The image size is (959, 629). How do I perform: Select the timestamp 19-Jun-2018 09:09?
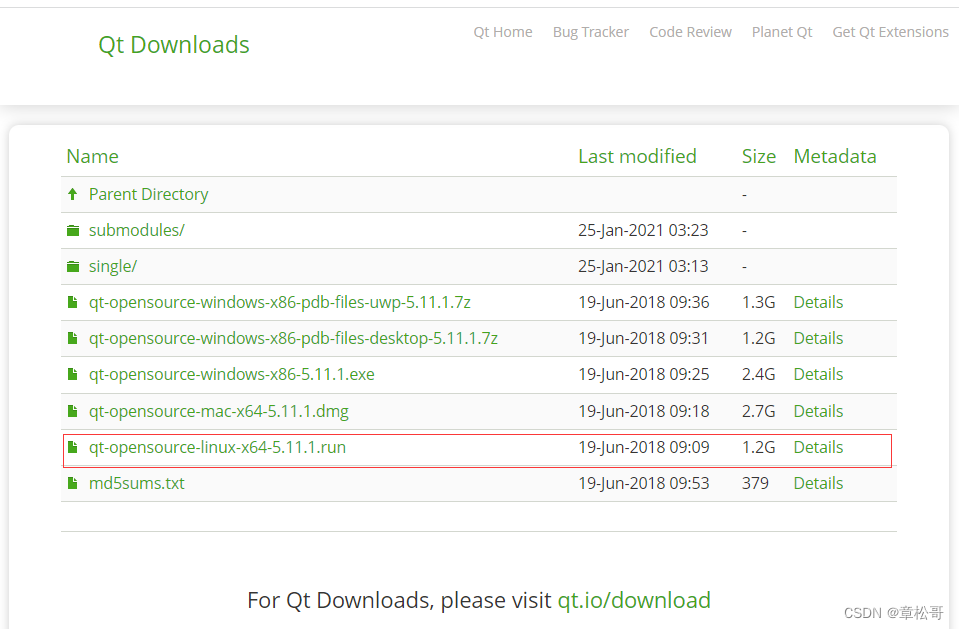[644, 447]
